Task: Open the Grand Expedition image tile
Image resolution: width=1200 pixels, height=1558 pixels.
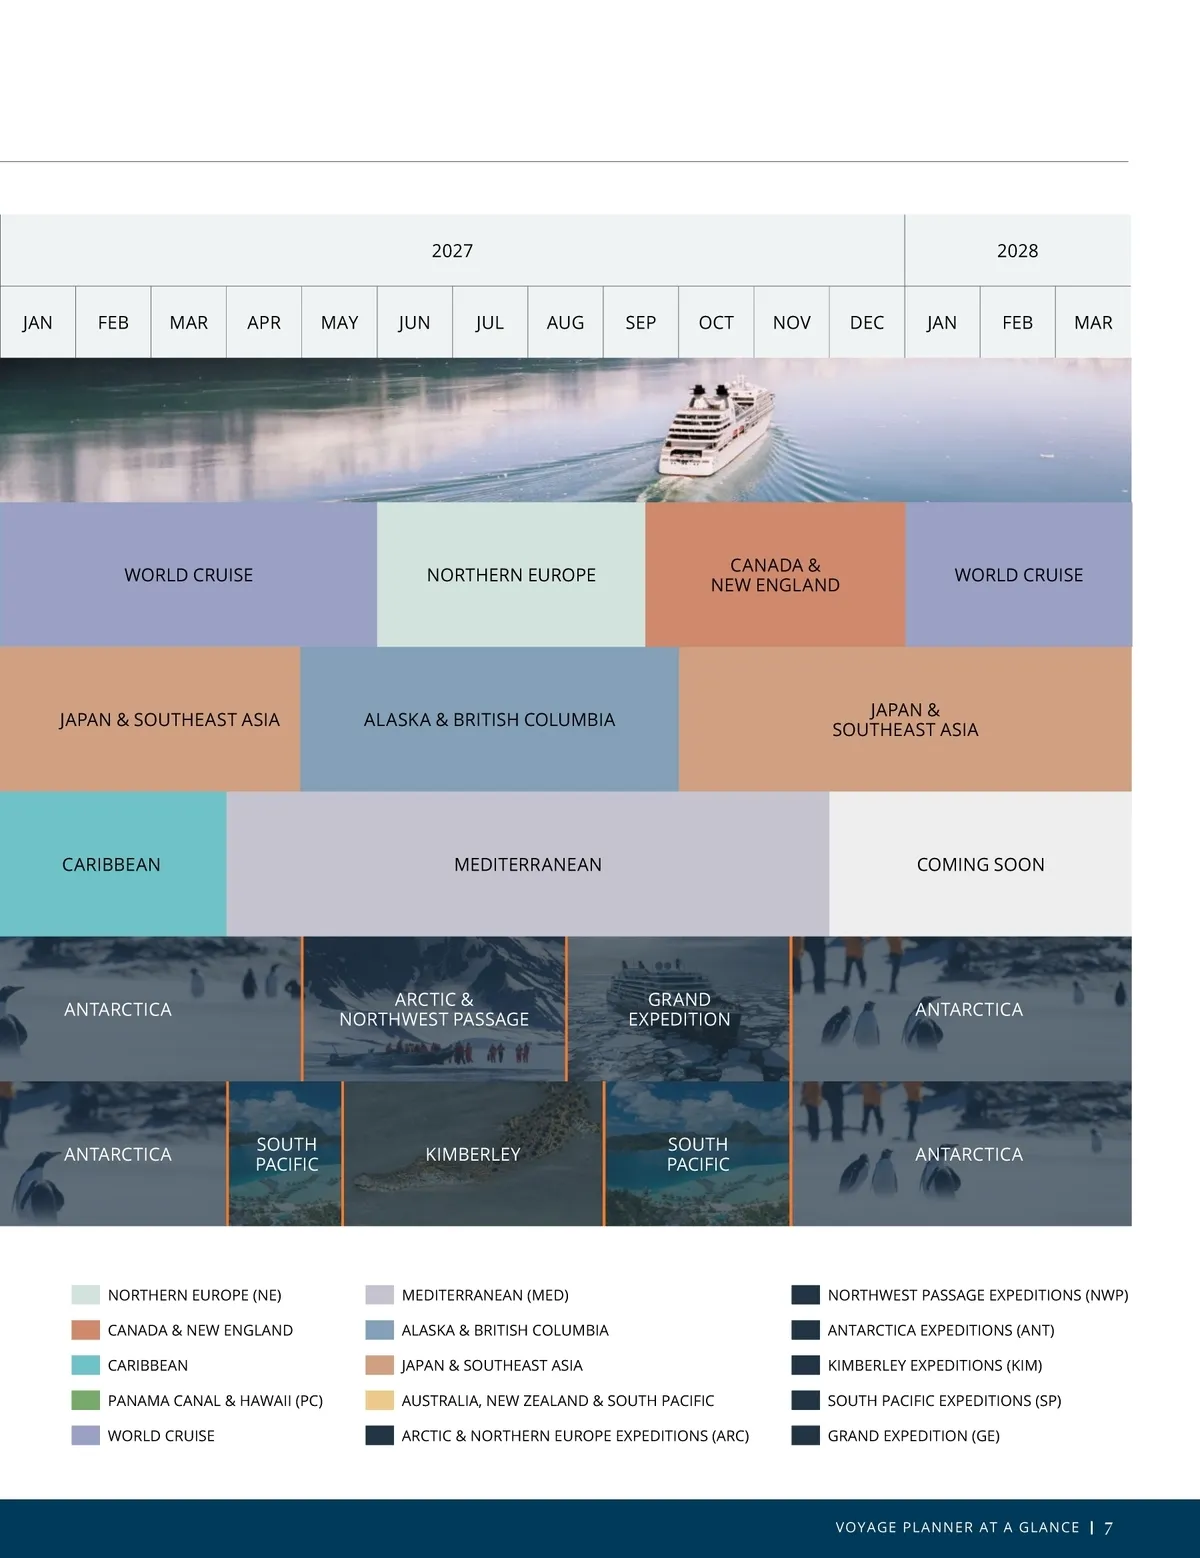Action: 679,1009
